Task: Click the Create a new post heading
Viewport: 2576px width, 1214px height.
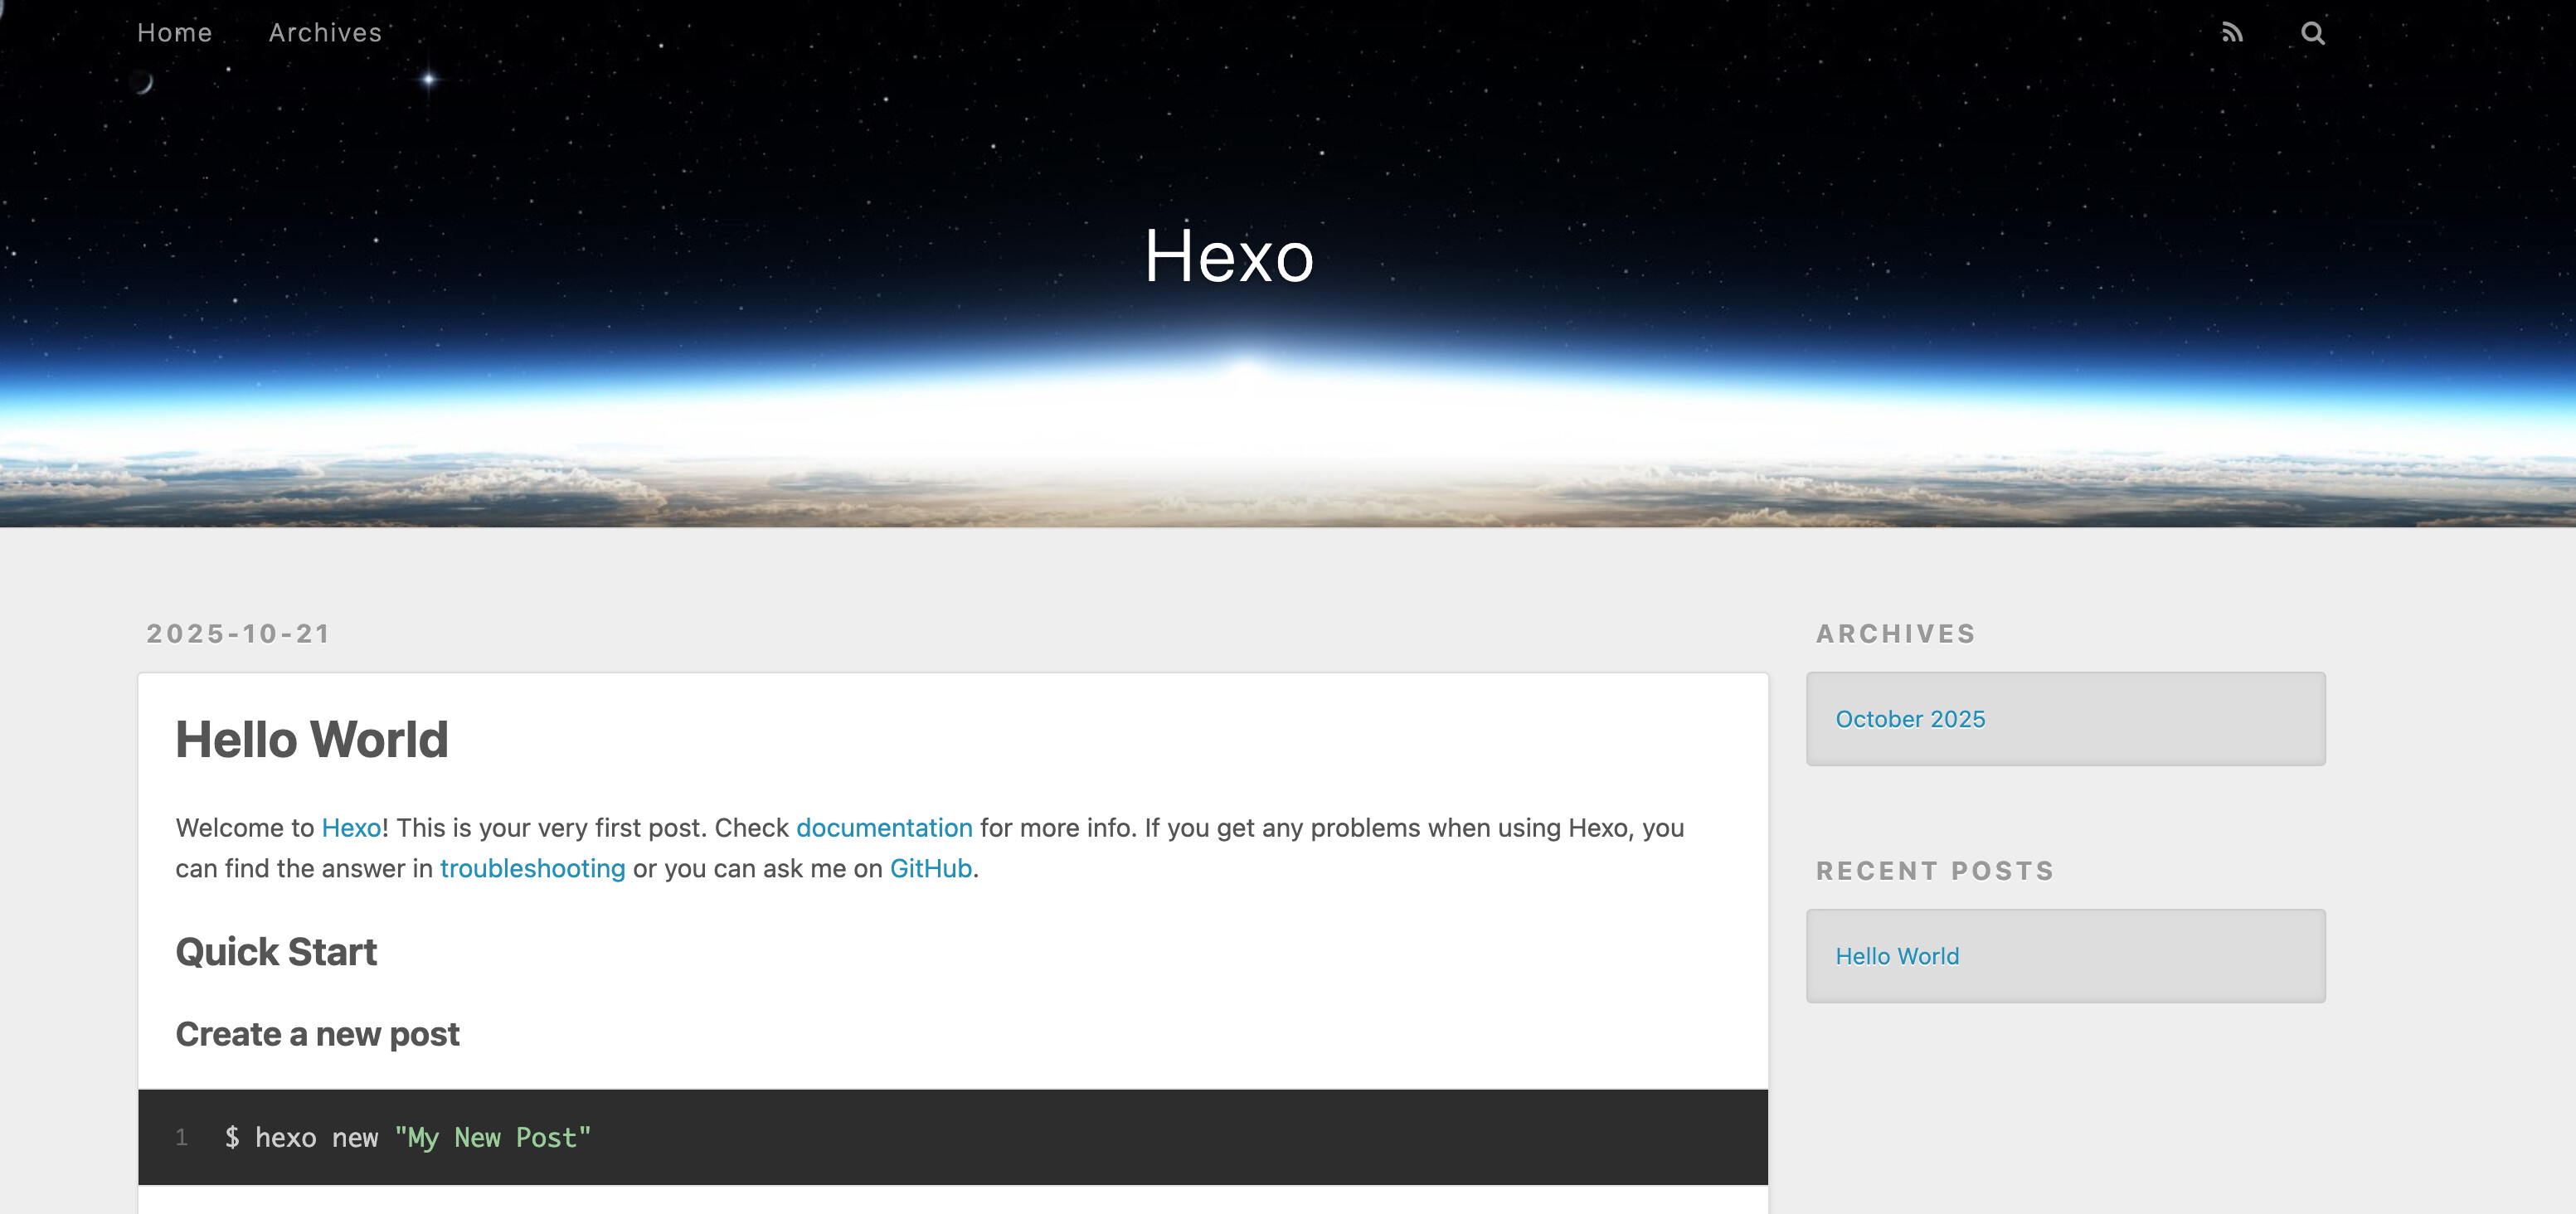Action: [317, 1034]
